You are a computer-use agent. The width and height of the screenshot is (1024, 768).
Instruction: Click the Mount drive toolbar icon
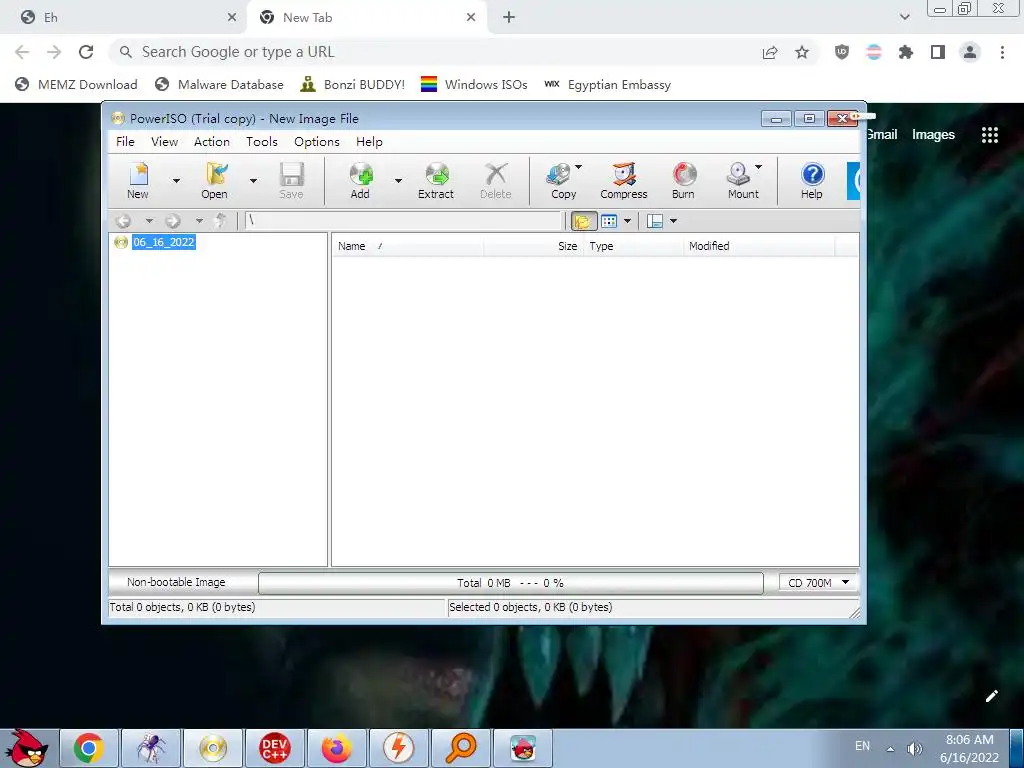[x=743, y=180]
